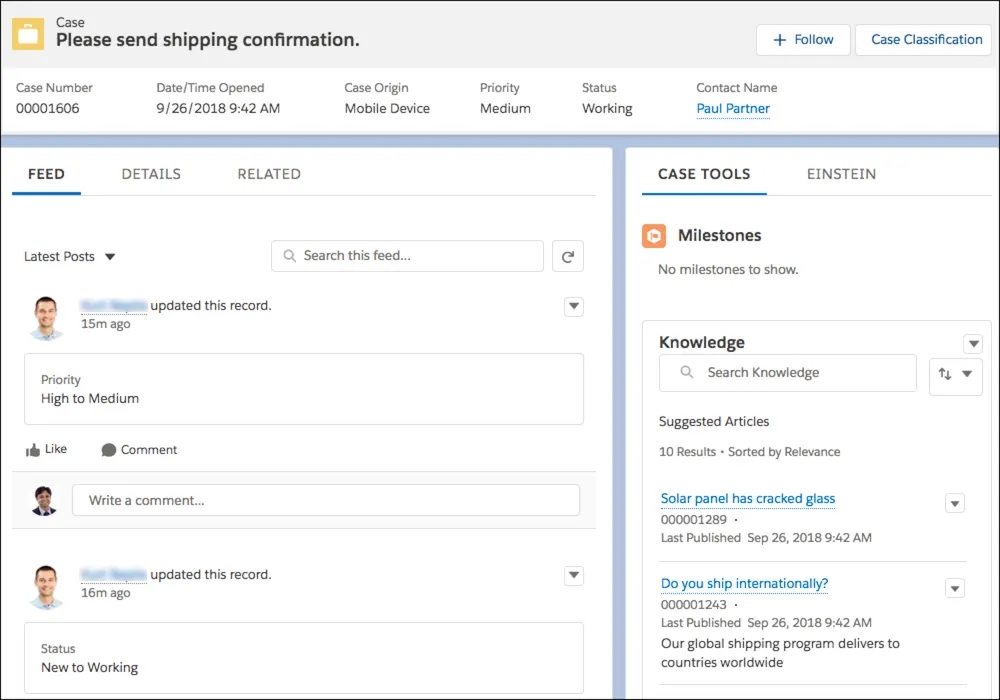Switch to the Feed tab
Image resolution: width=1000 pixels, height=700 pixels.
pyautogui.click(x=46, y=174)
